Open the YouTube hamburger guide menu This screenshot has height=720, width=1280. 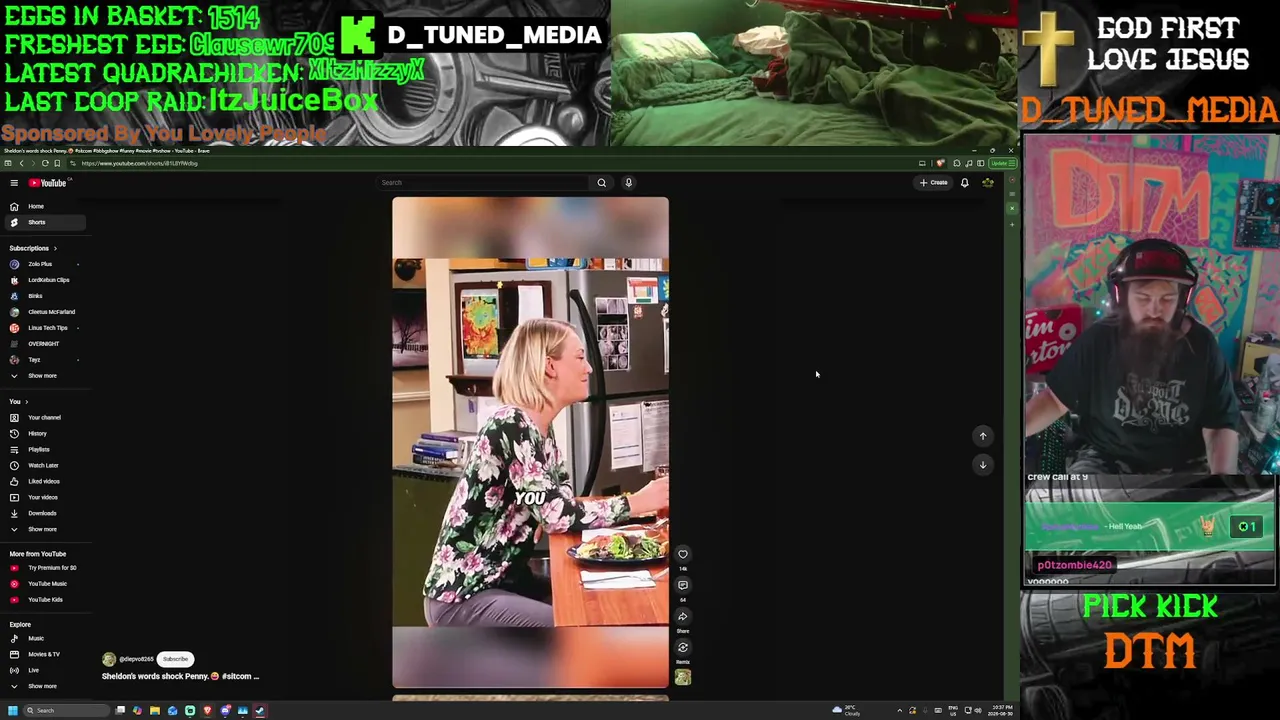pos(14,183)
